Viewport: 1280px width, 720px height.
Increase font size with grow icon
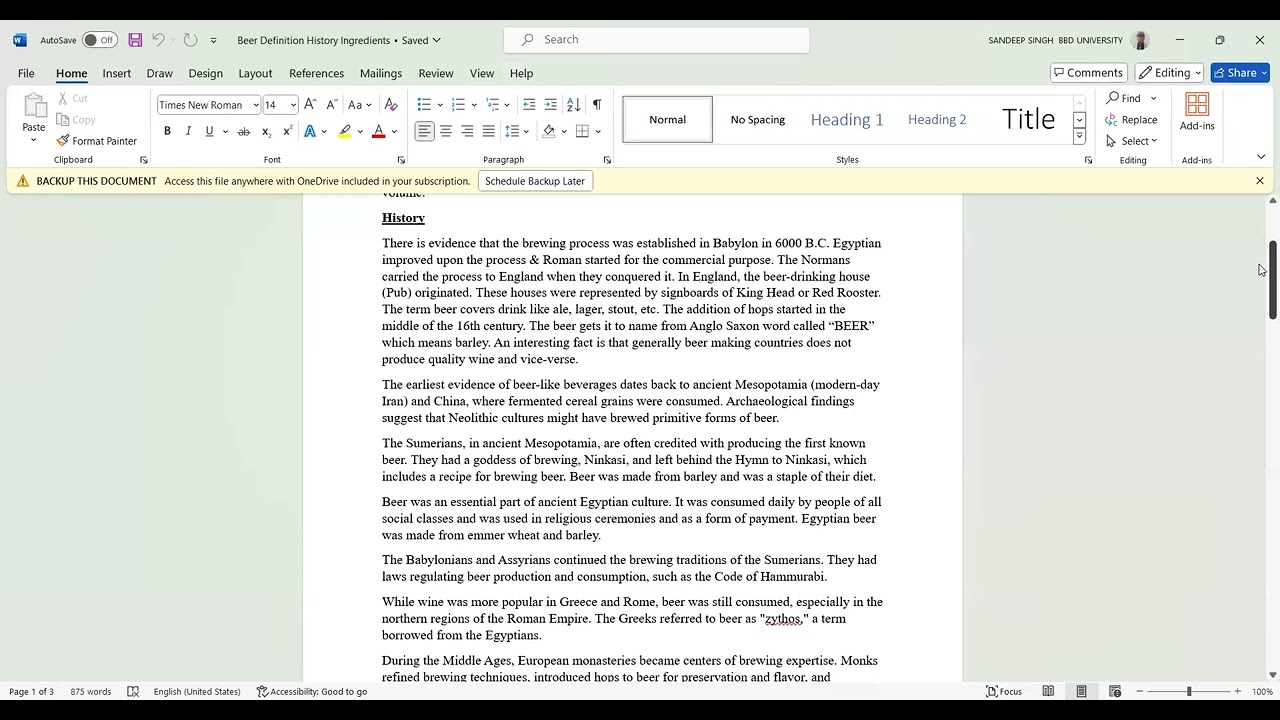(x=310, y=105)
